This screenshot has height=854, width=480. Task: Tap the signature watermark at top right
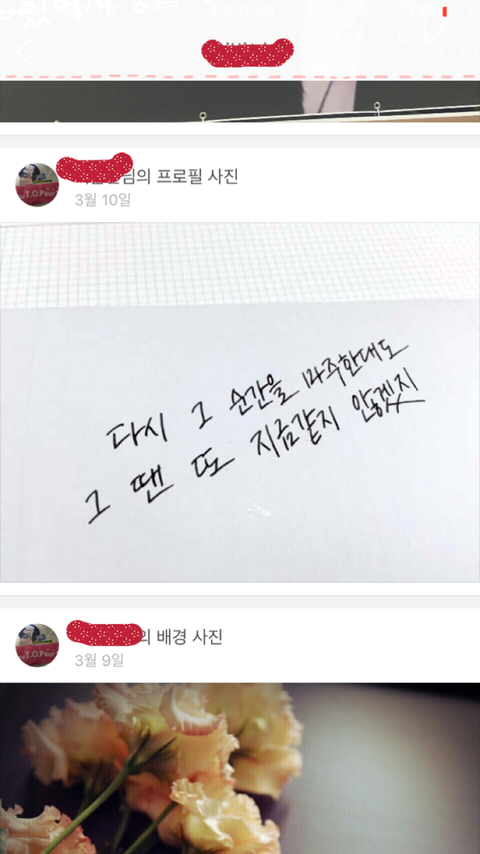point(438,34)
